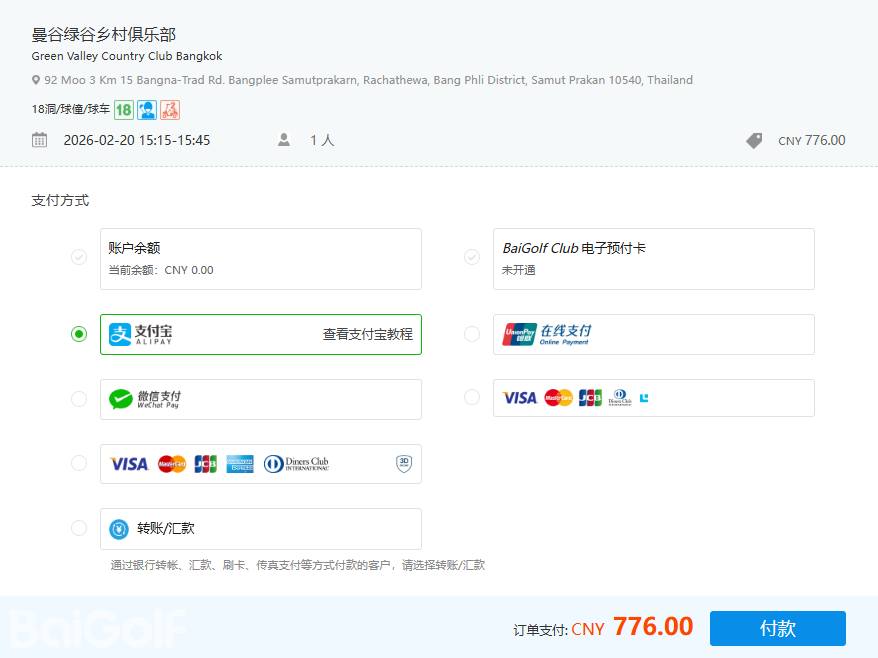Click the Alipay logo icon
878x658 pixels.
tap(121, 334)
